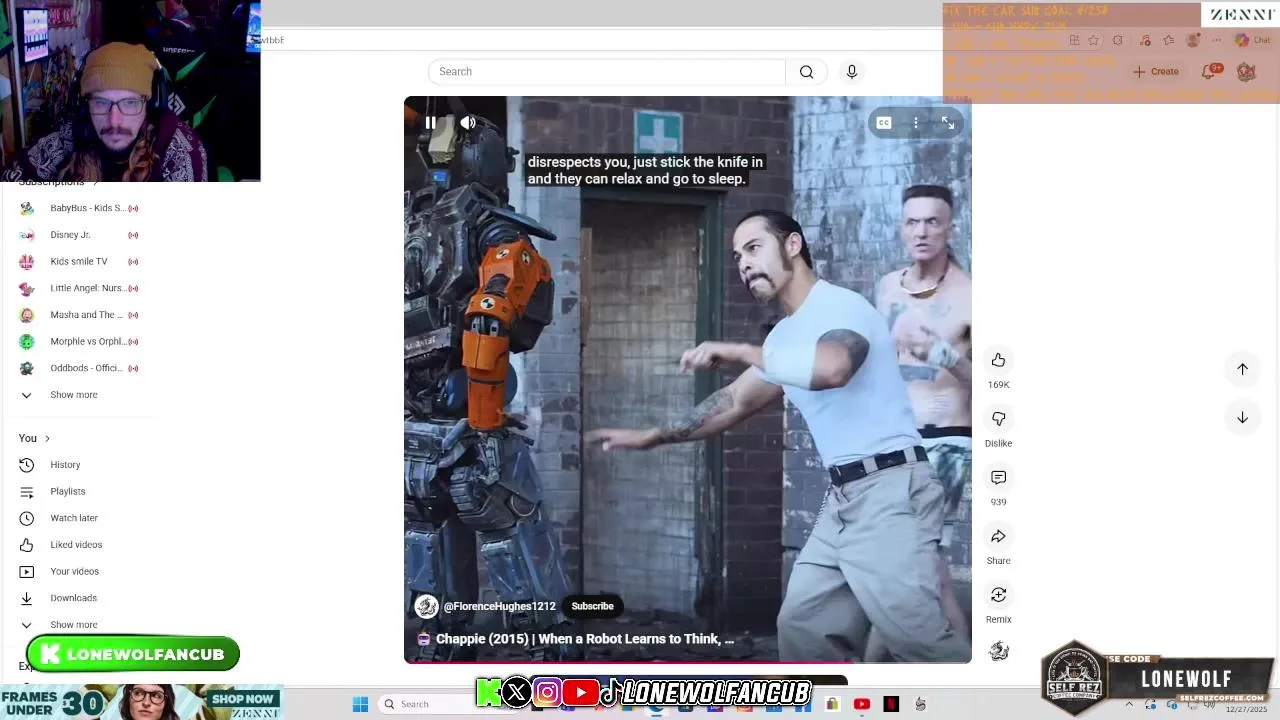This screenshot has height=720, width=1280.
Task: Enter fullscreen mode on the video
Action: click(x=948, y=123)
